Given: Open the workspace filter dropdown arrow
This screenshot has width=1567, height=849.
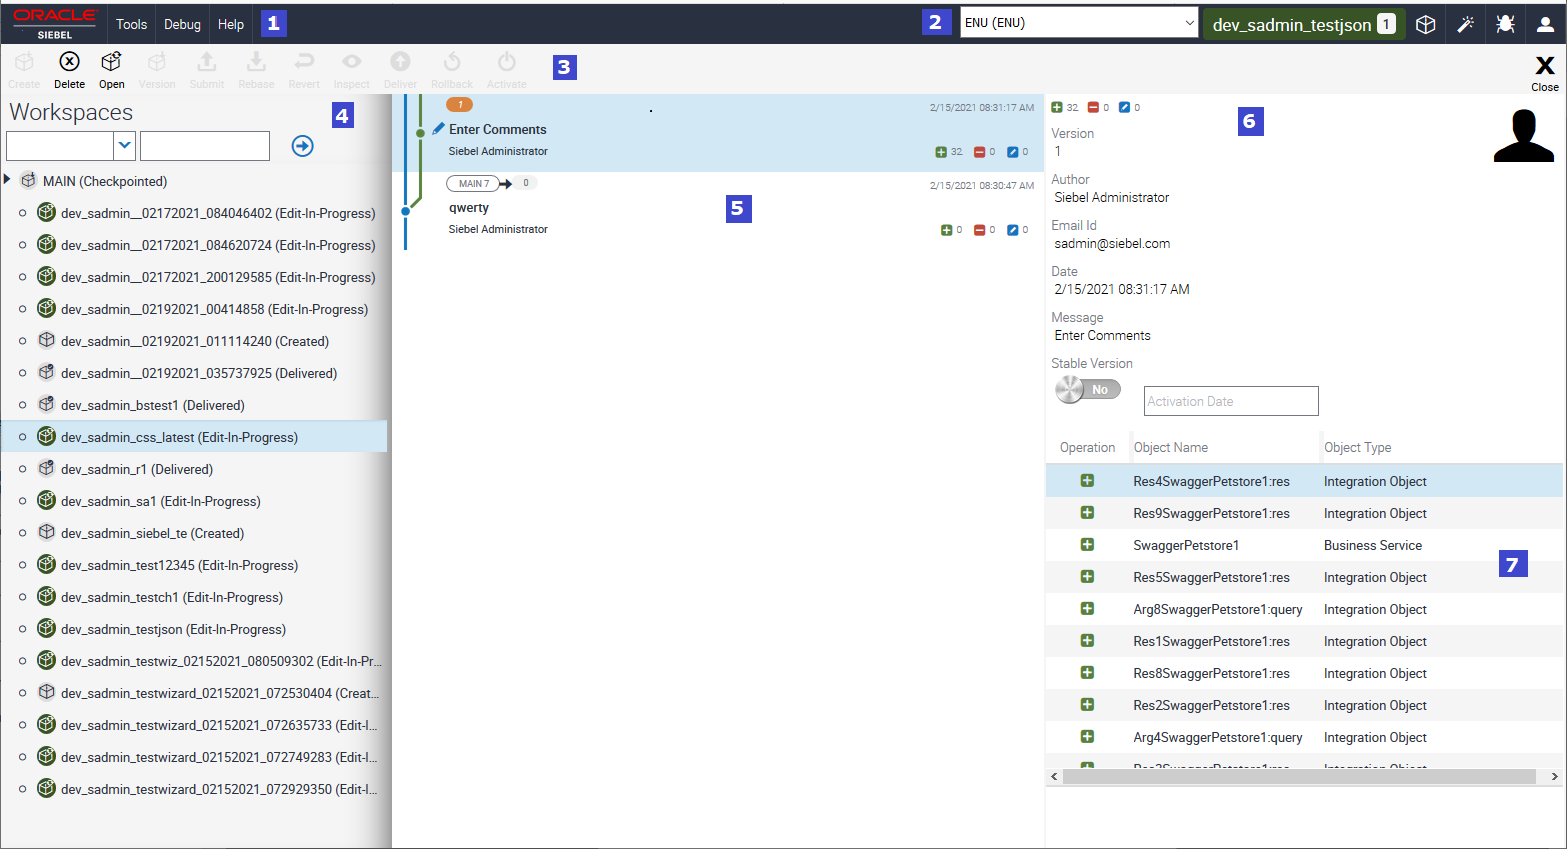Looking at the screenshot, I should pyautogui.click(x=124, y=146).
